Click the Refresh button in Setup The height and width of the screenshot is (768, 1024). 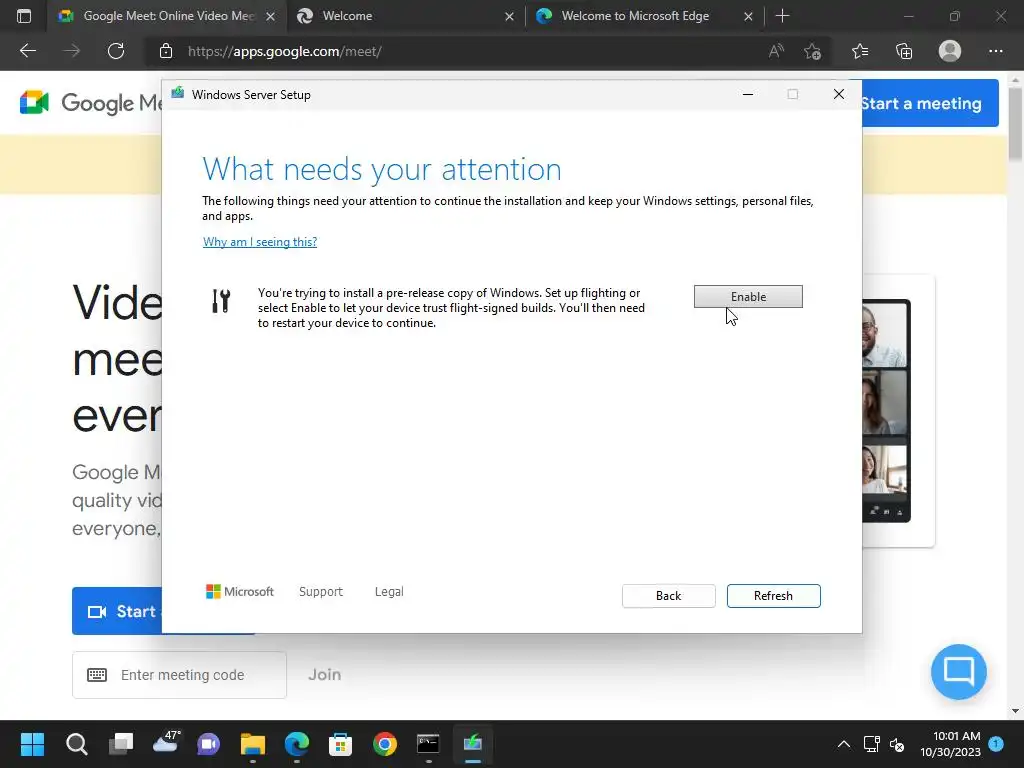coord(773,596)
